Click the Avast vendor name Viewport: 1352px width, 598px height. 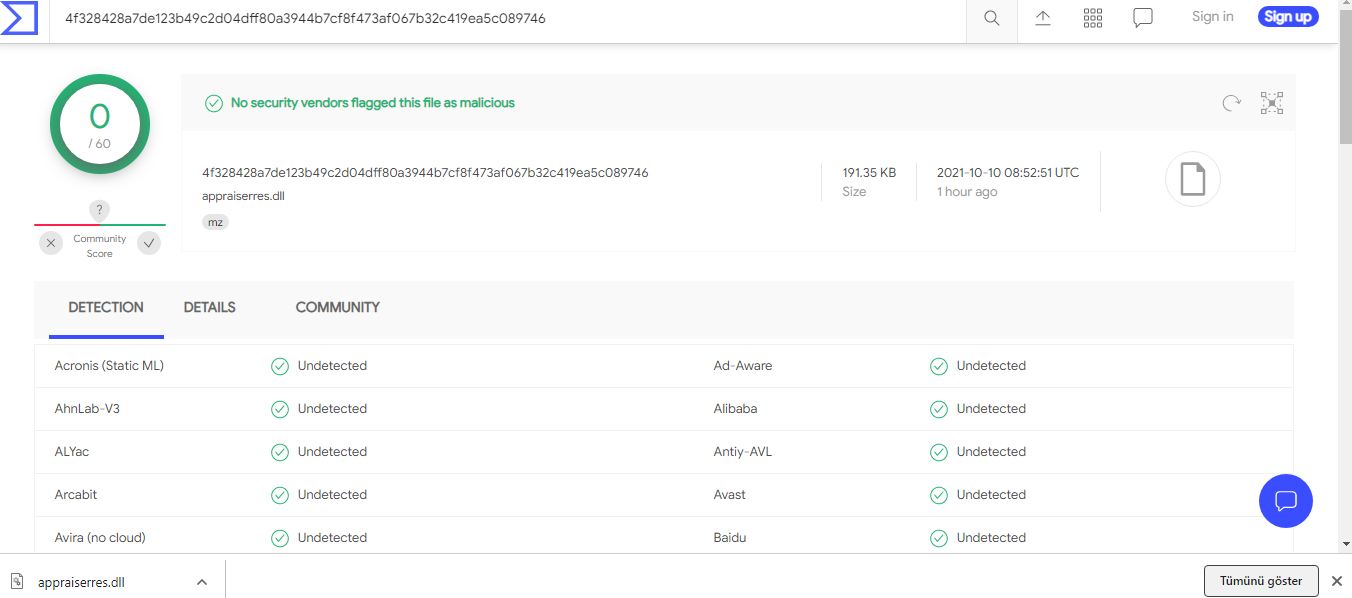tap(730, 495)
